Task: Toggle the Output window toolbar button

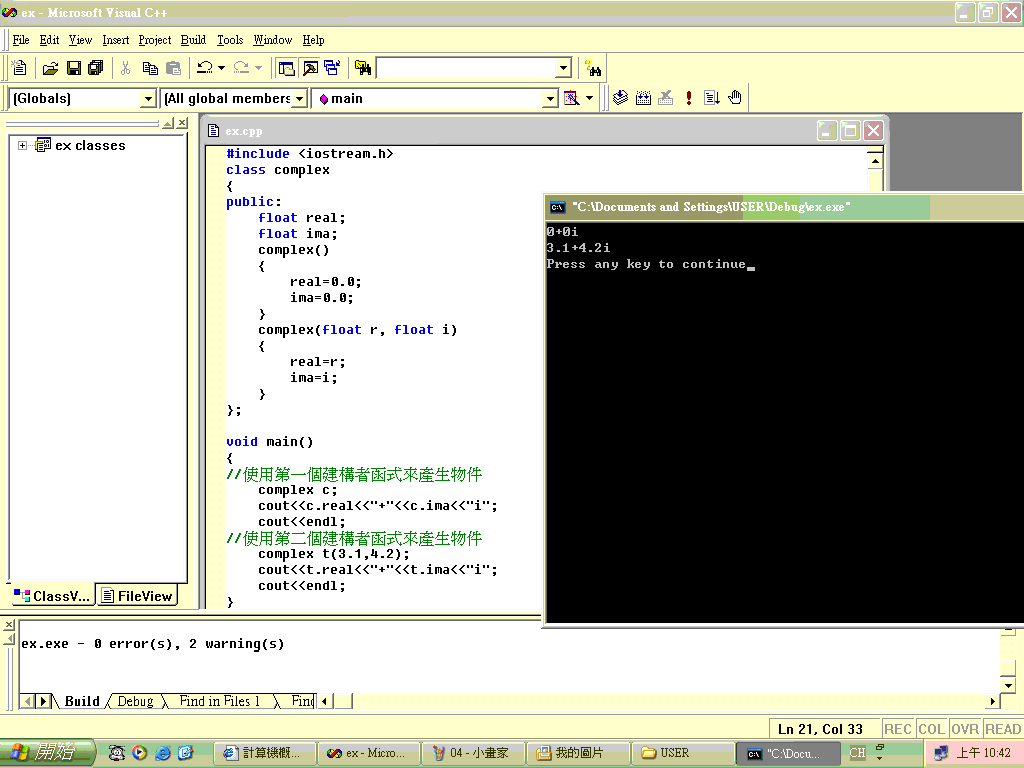Action: pos(309,68)
